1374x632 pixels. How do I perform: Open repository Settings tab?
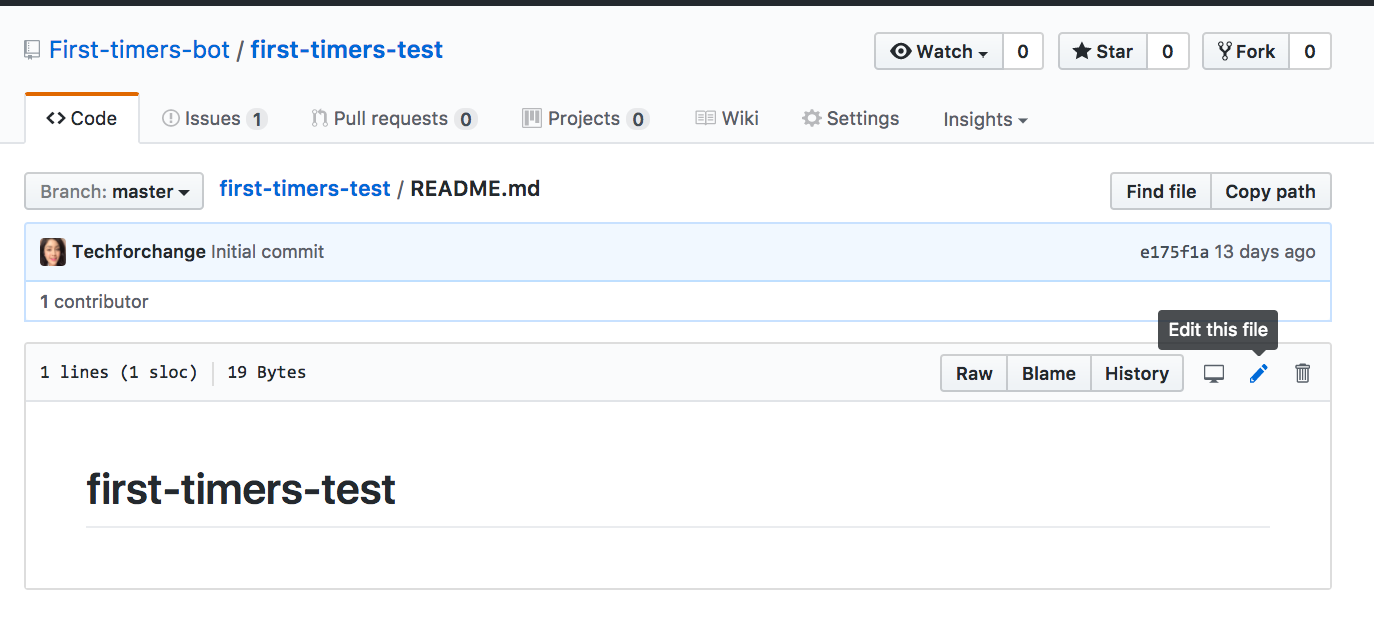[x=851, y=118]
